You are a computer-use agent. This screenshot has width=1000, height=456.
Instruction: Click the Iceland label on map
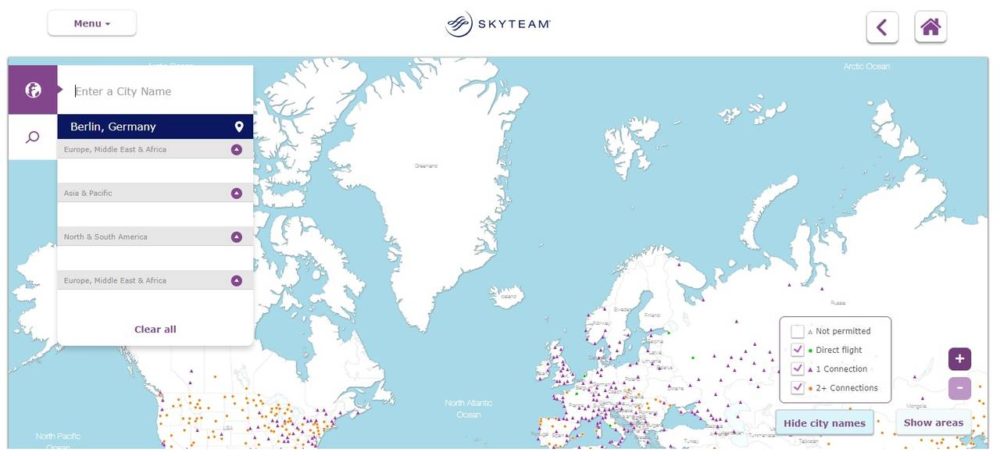pyautogui.click(x=508, y=297)
